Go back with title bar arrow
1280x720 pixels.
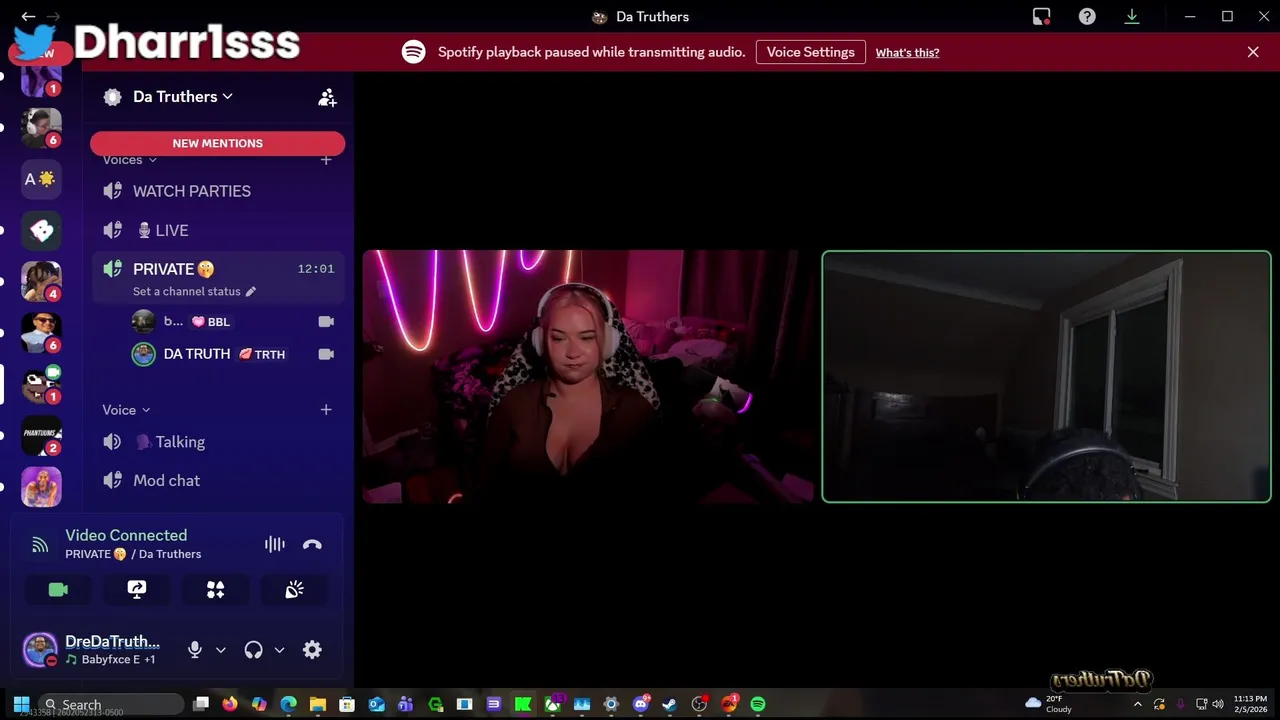click(28, 16)
